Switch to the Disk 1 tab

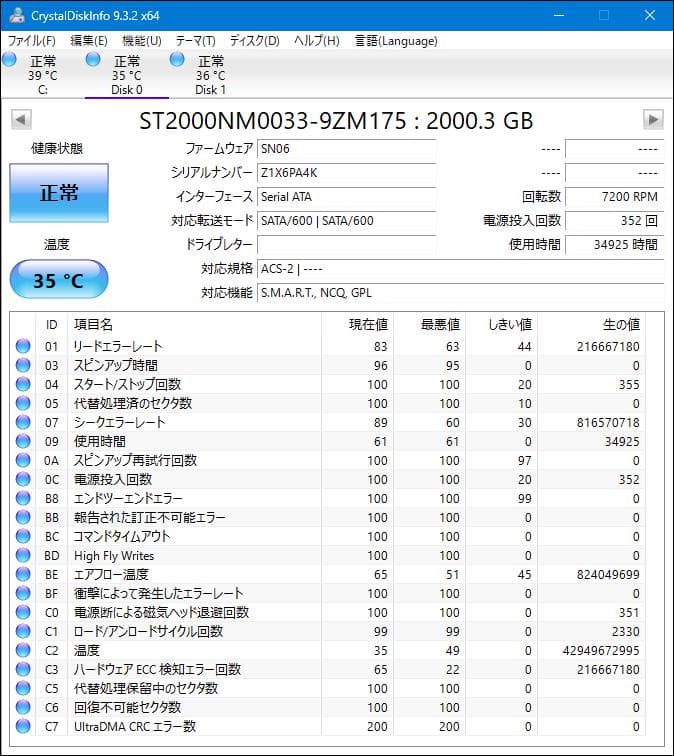[211, 75]
